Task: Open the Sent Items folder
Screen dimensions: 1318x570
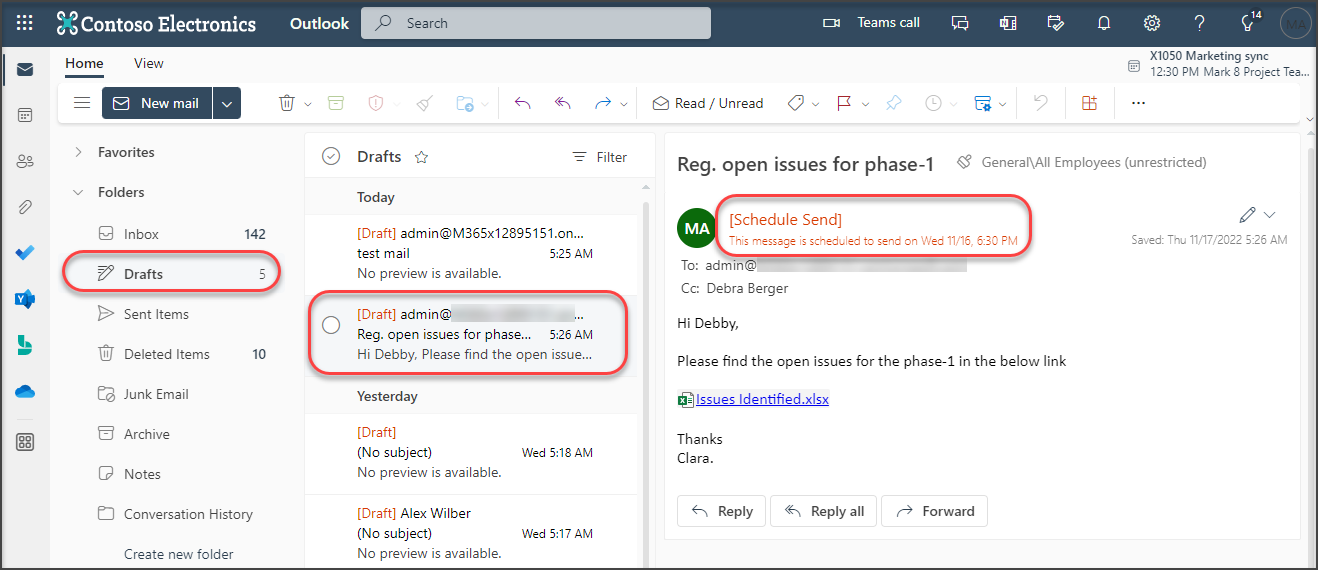Action: 156,314
